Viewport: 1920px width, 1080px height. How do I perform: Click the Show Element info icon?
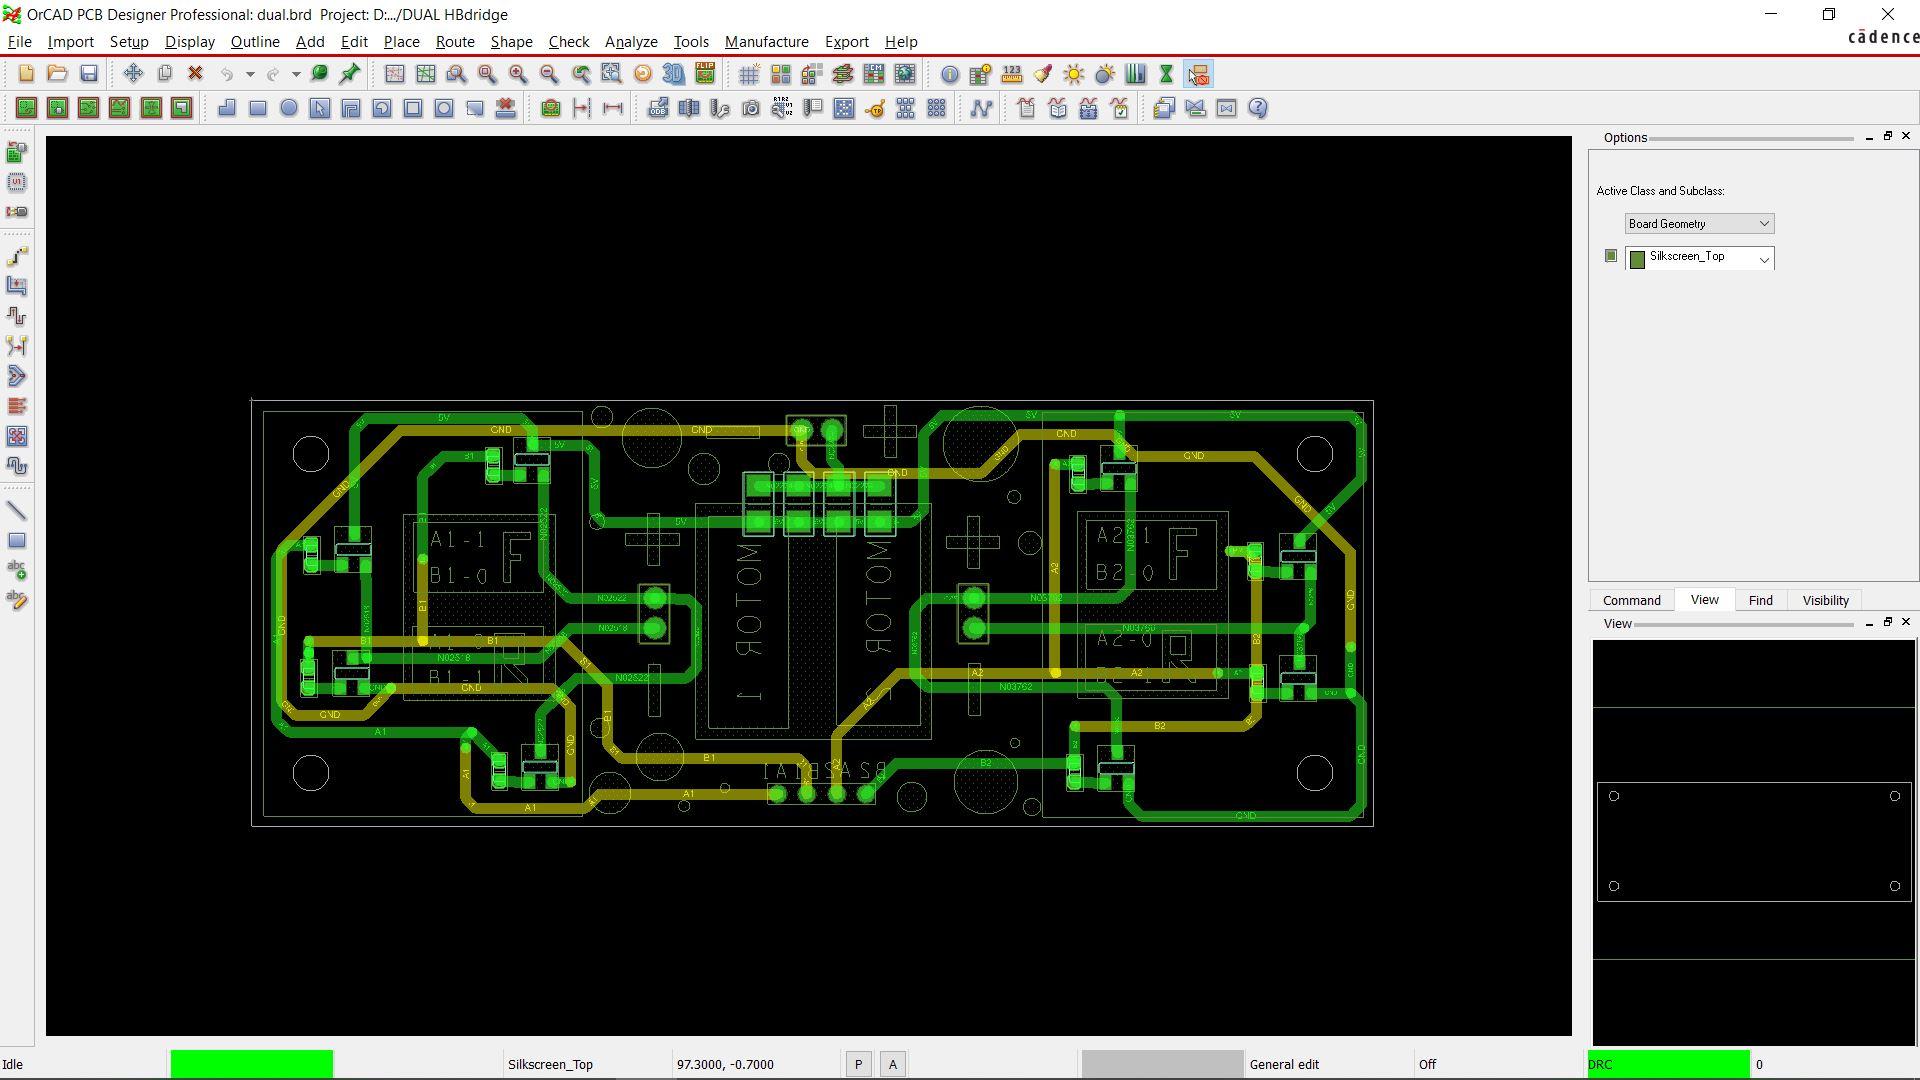coord(950,74)
